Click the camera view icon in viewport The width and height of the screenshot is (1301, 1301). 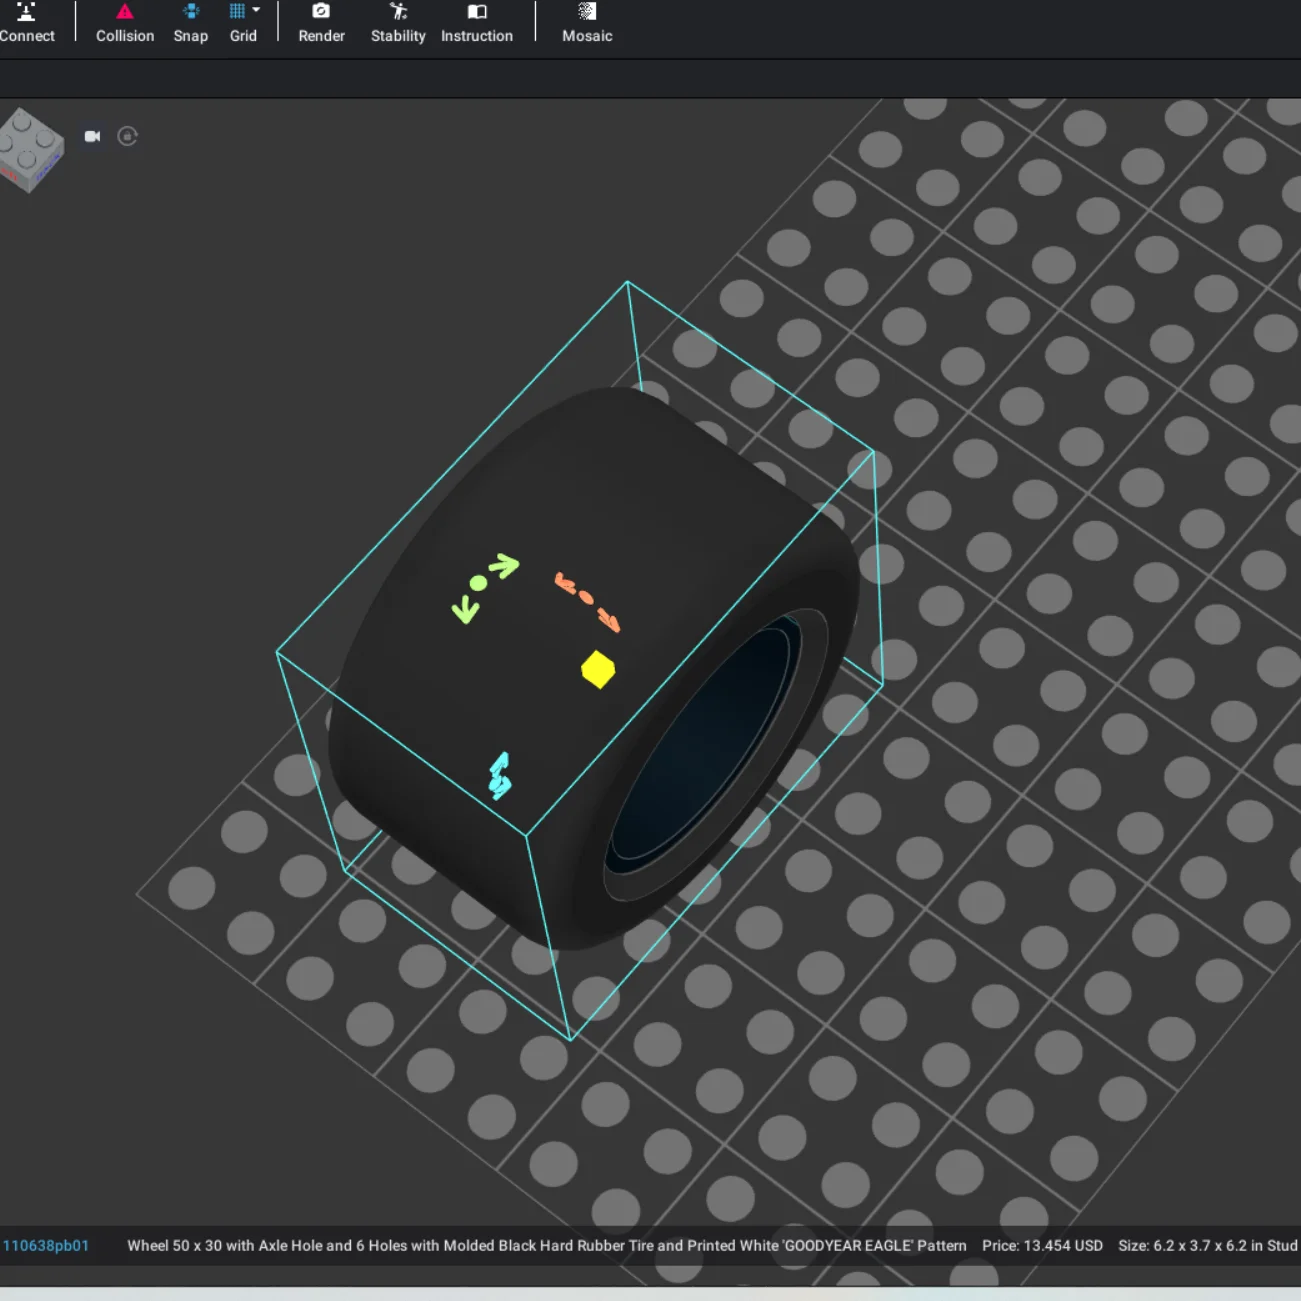coord(92,136)
